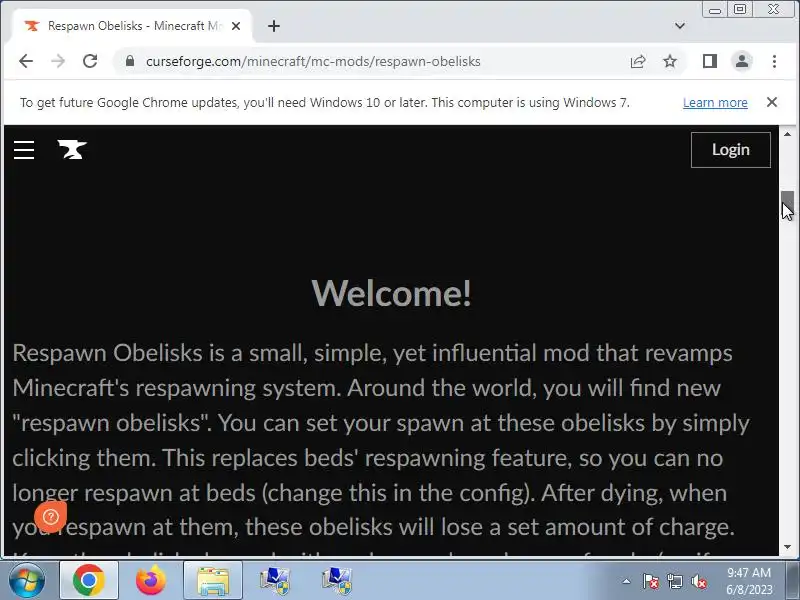Open the Learn more link
The image size is (800, 600).
point(715,103)
